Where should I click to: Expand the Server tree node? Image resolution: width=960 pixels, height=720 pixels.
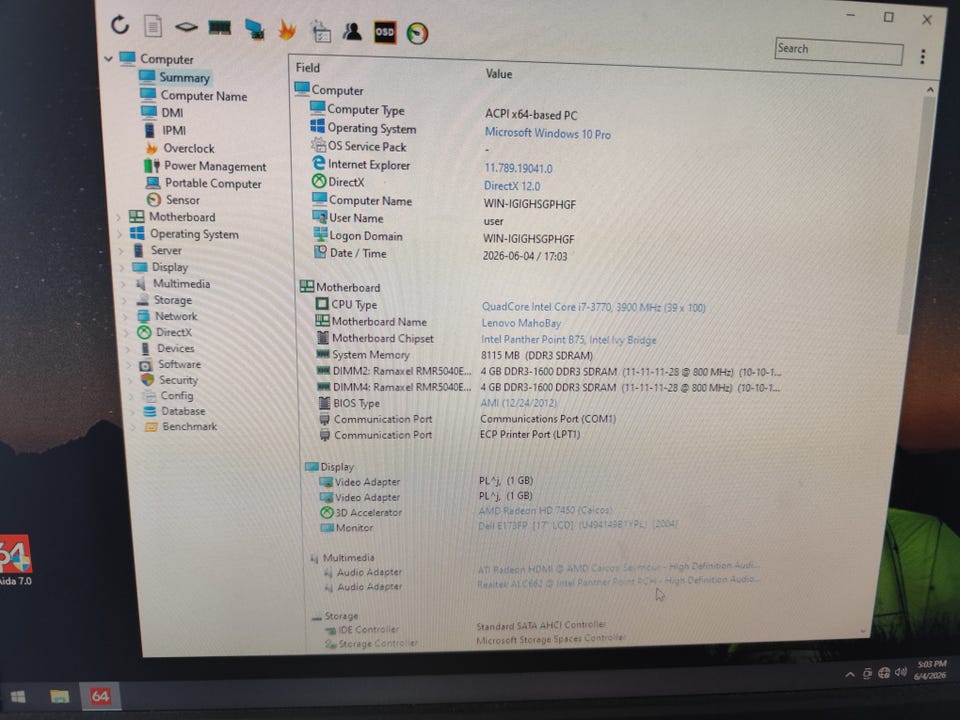coord(121,250)
